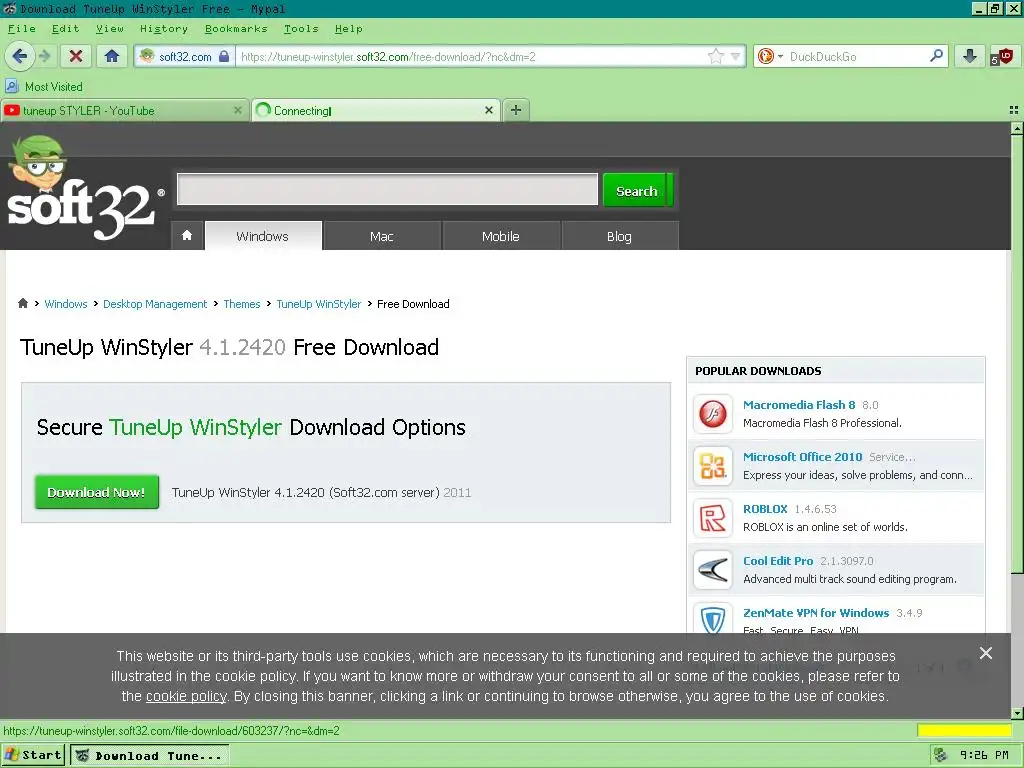Open the Tools menu

point(301,29)
